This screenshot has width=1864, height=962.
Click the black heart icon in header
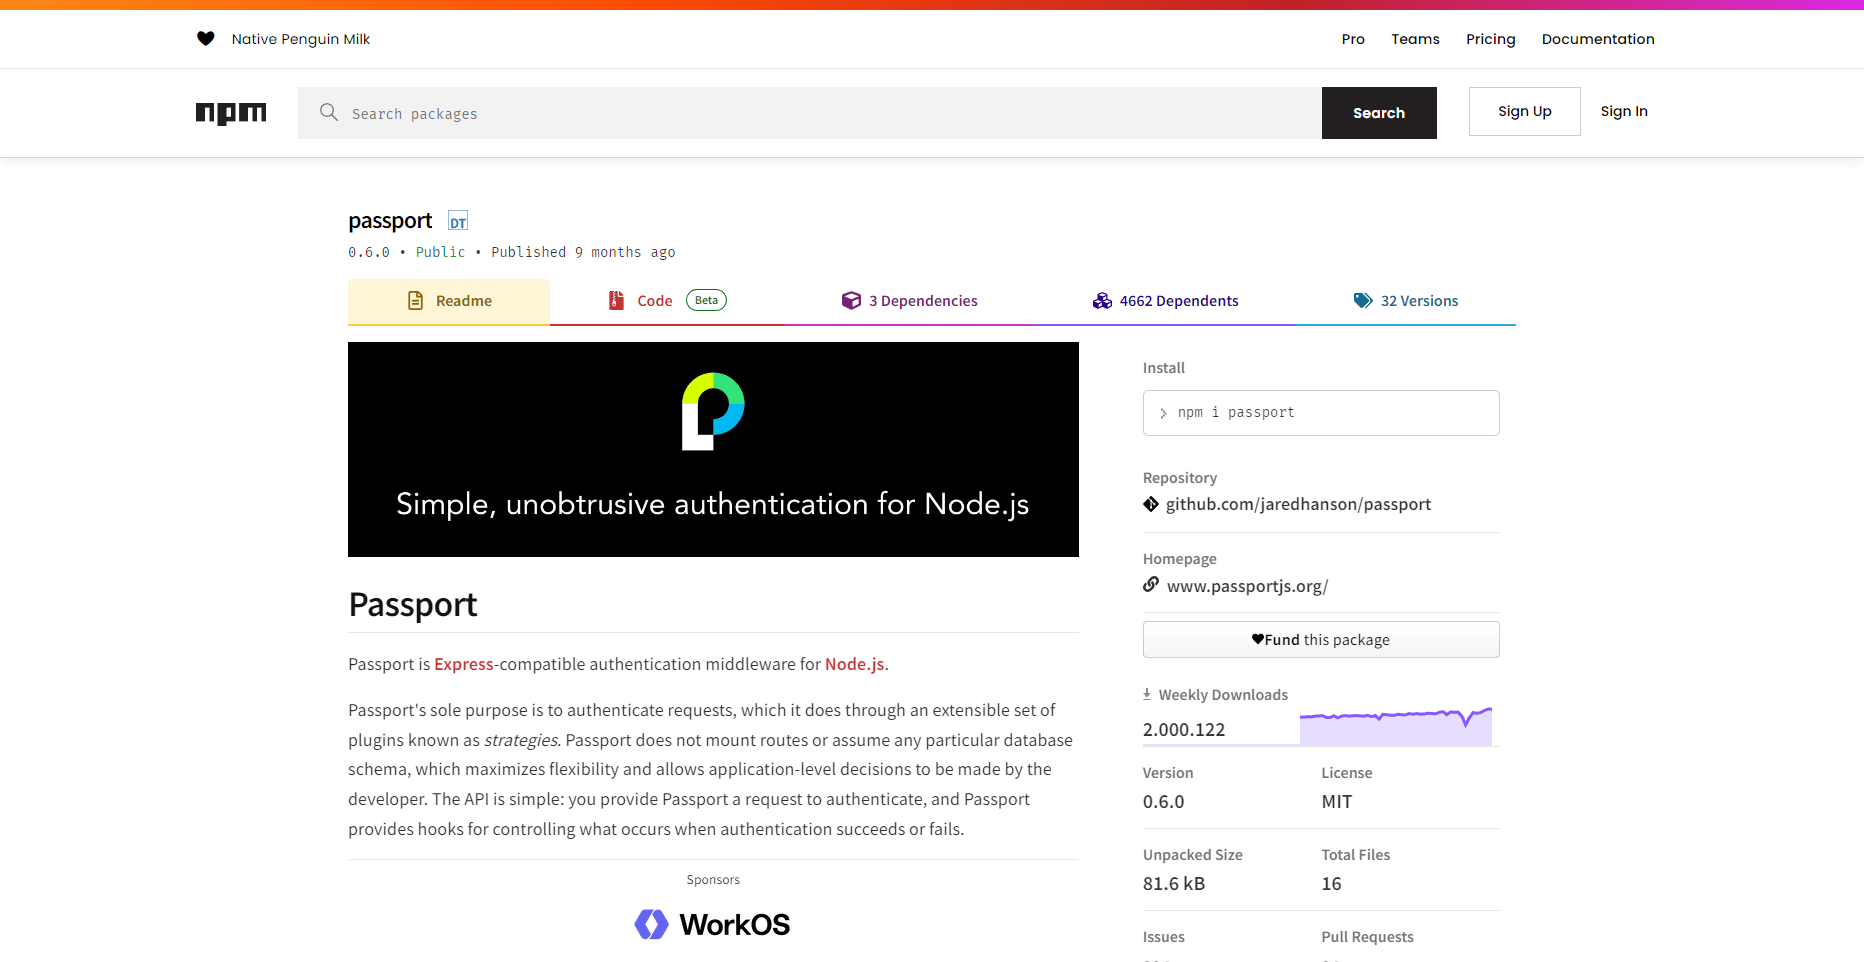pyautogui.click(x=205, y=39)
